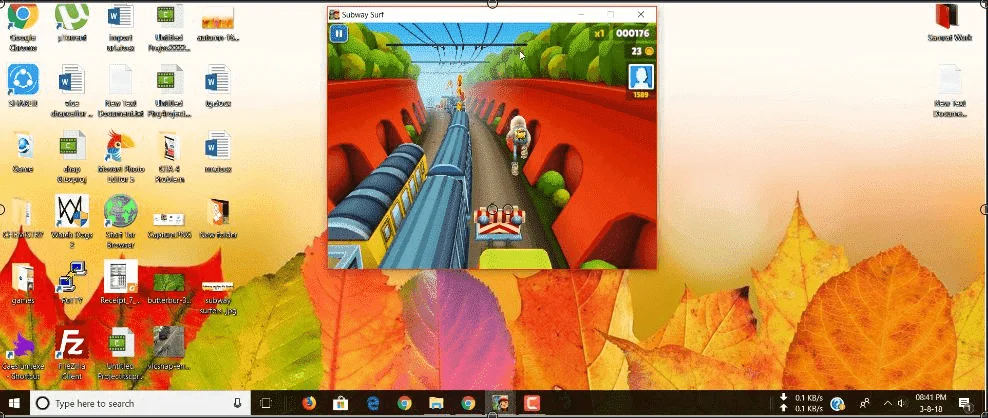Launch Start Tor Browser shortcut

[120, 221]
